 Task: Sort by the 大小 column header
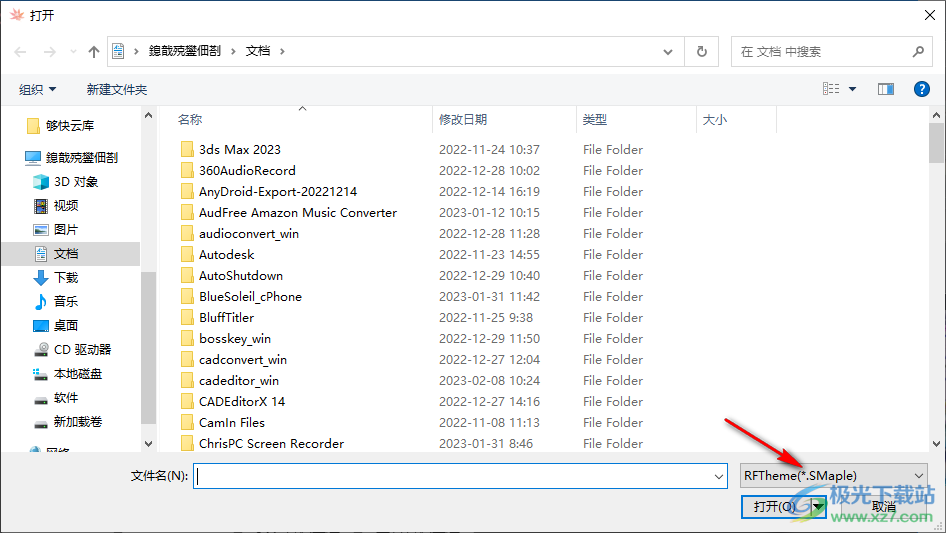point(715,120)
